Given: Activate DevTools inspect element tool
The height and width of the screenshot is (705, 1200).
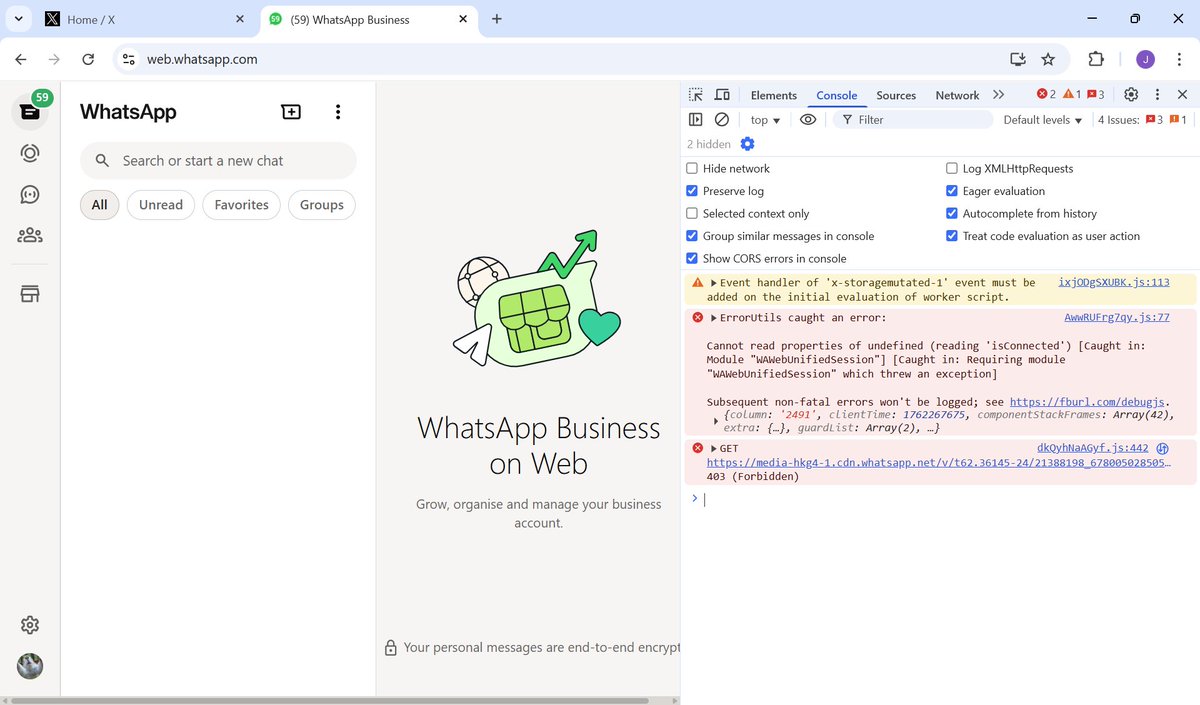Looking at the screenshot, I should tap(696, 95).
